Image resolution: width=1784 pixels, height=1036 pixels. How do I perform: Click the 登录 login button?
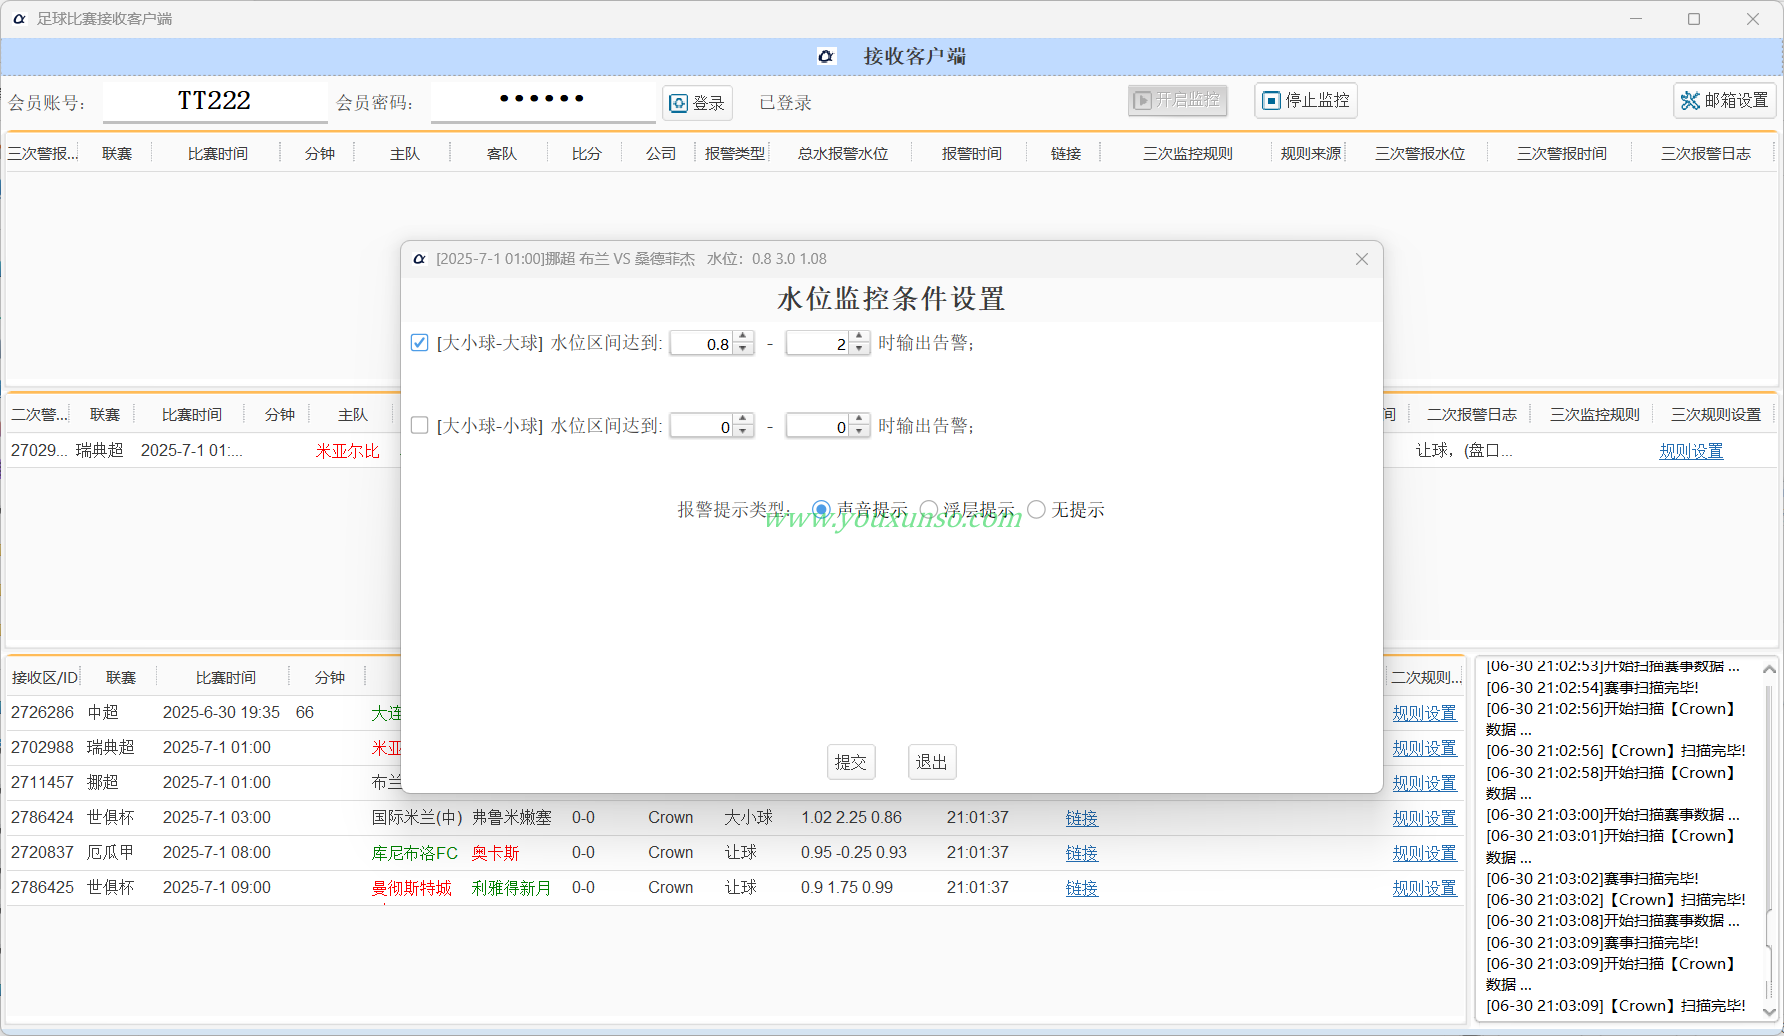tap(697, 103)
